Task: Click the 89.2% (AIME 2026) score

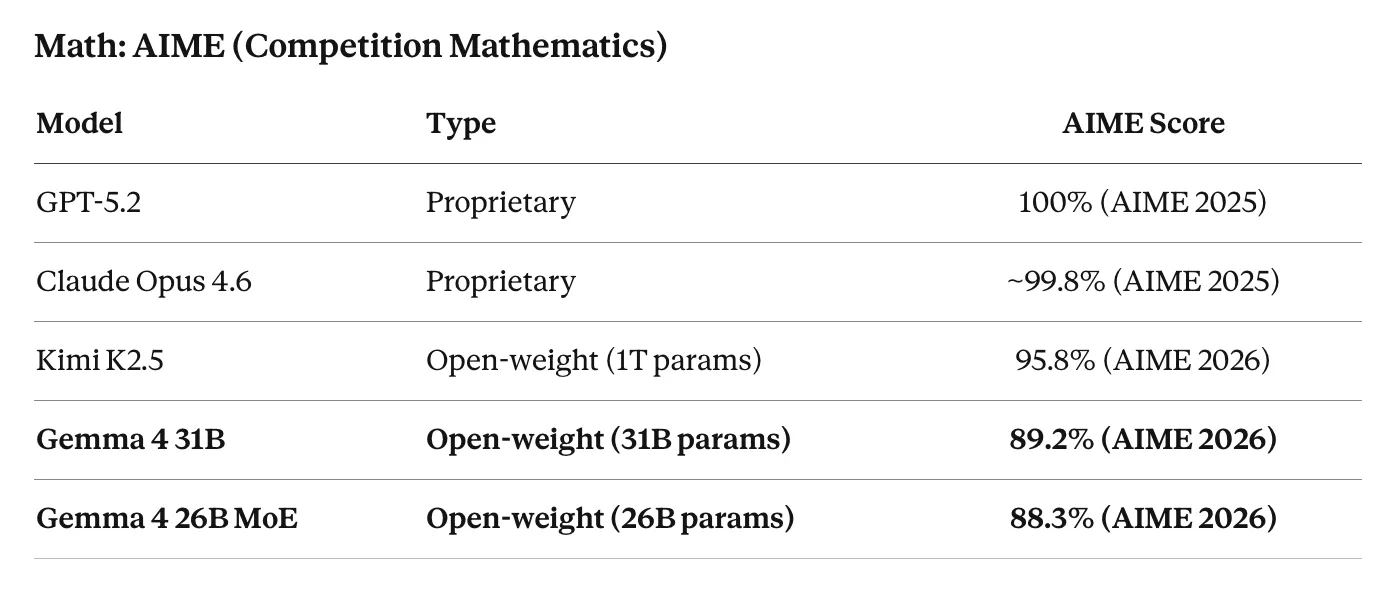Action: pos(1143,440)
